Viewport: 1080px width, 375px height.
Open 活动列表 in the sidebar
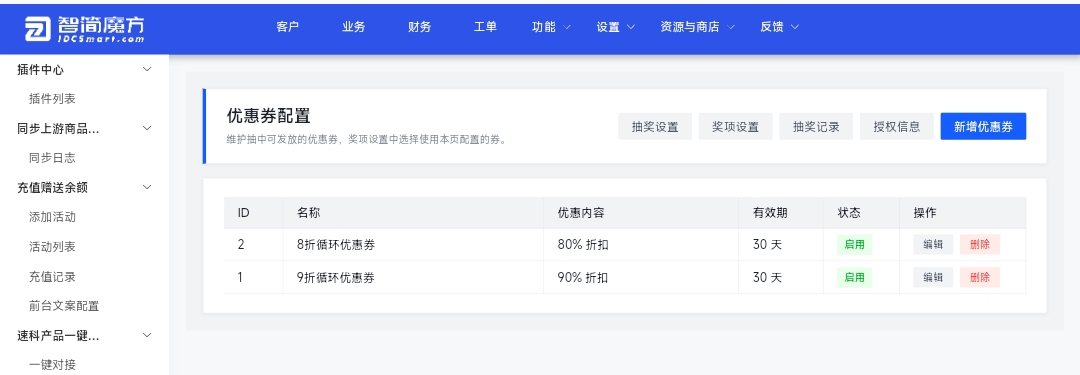pos(52,247)
